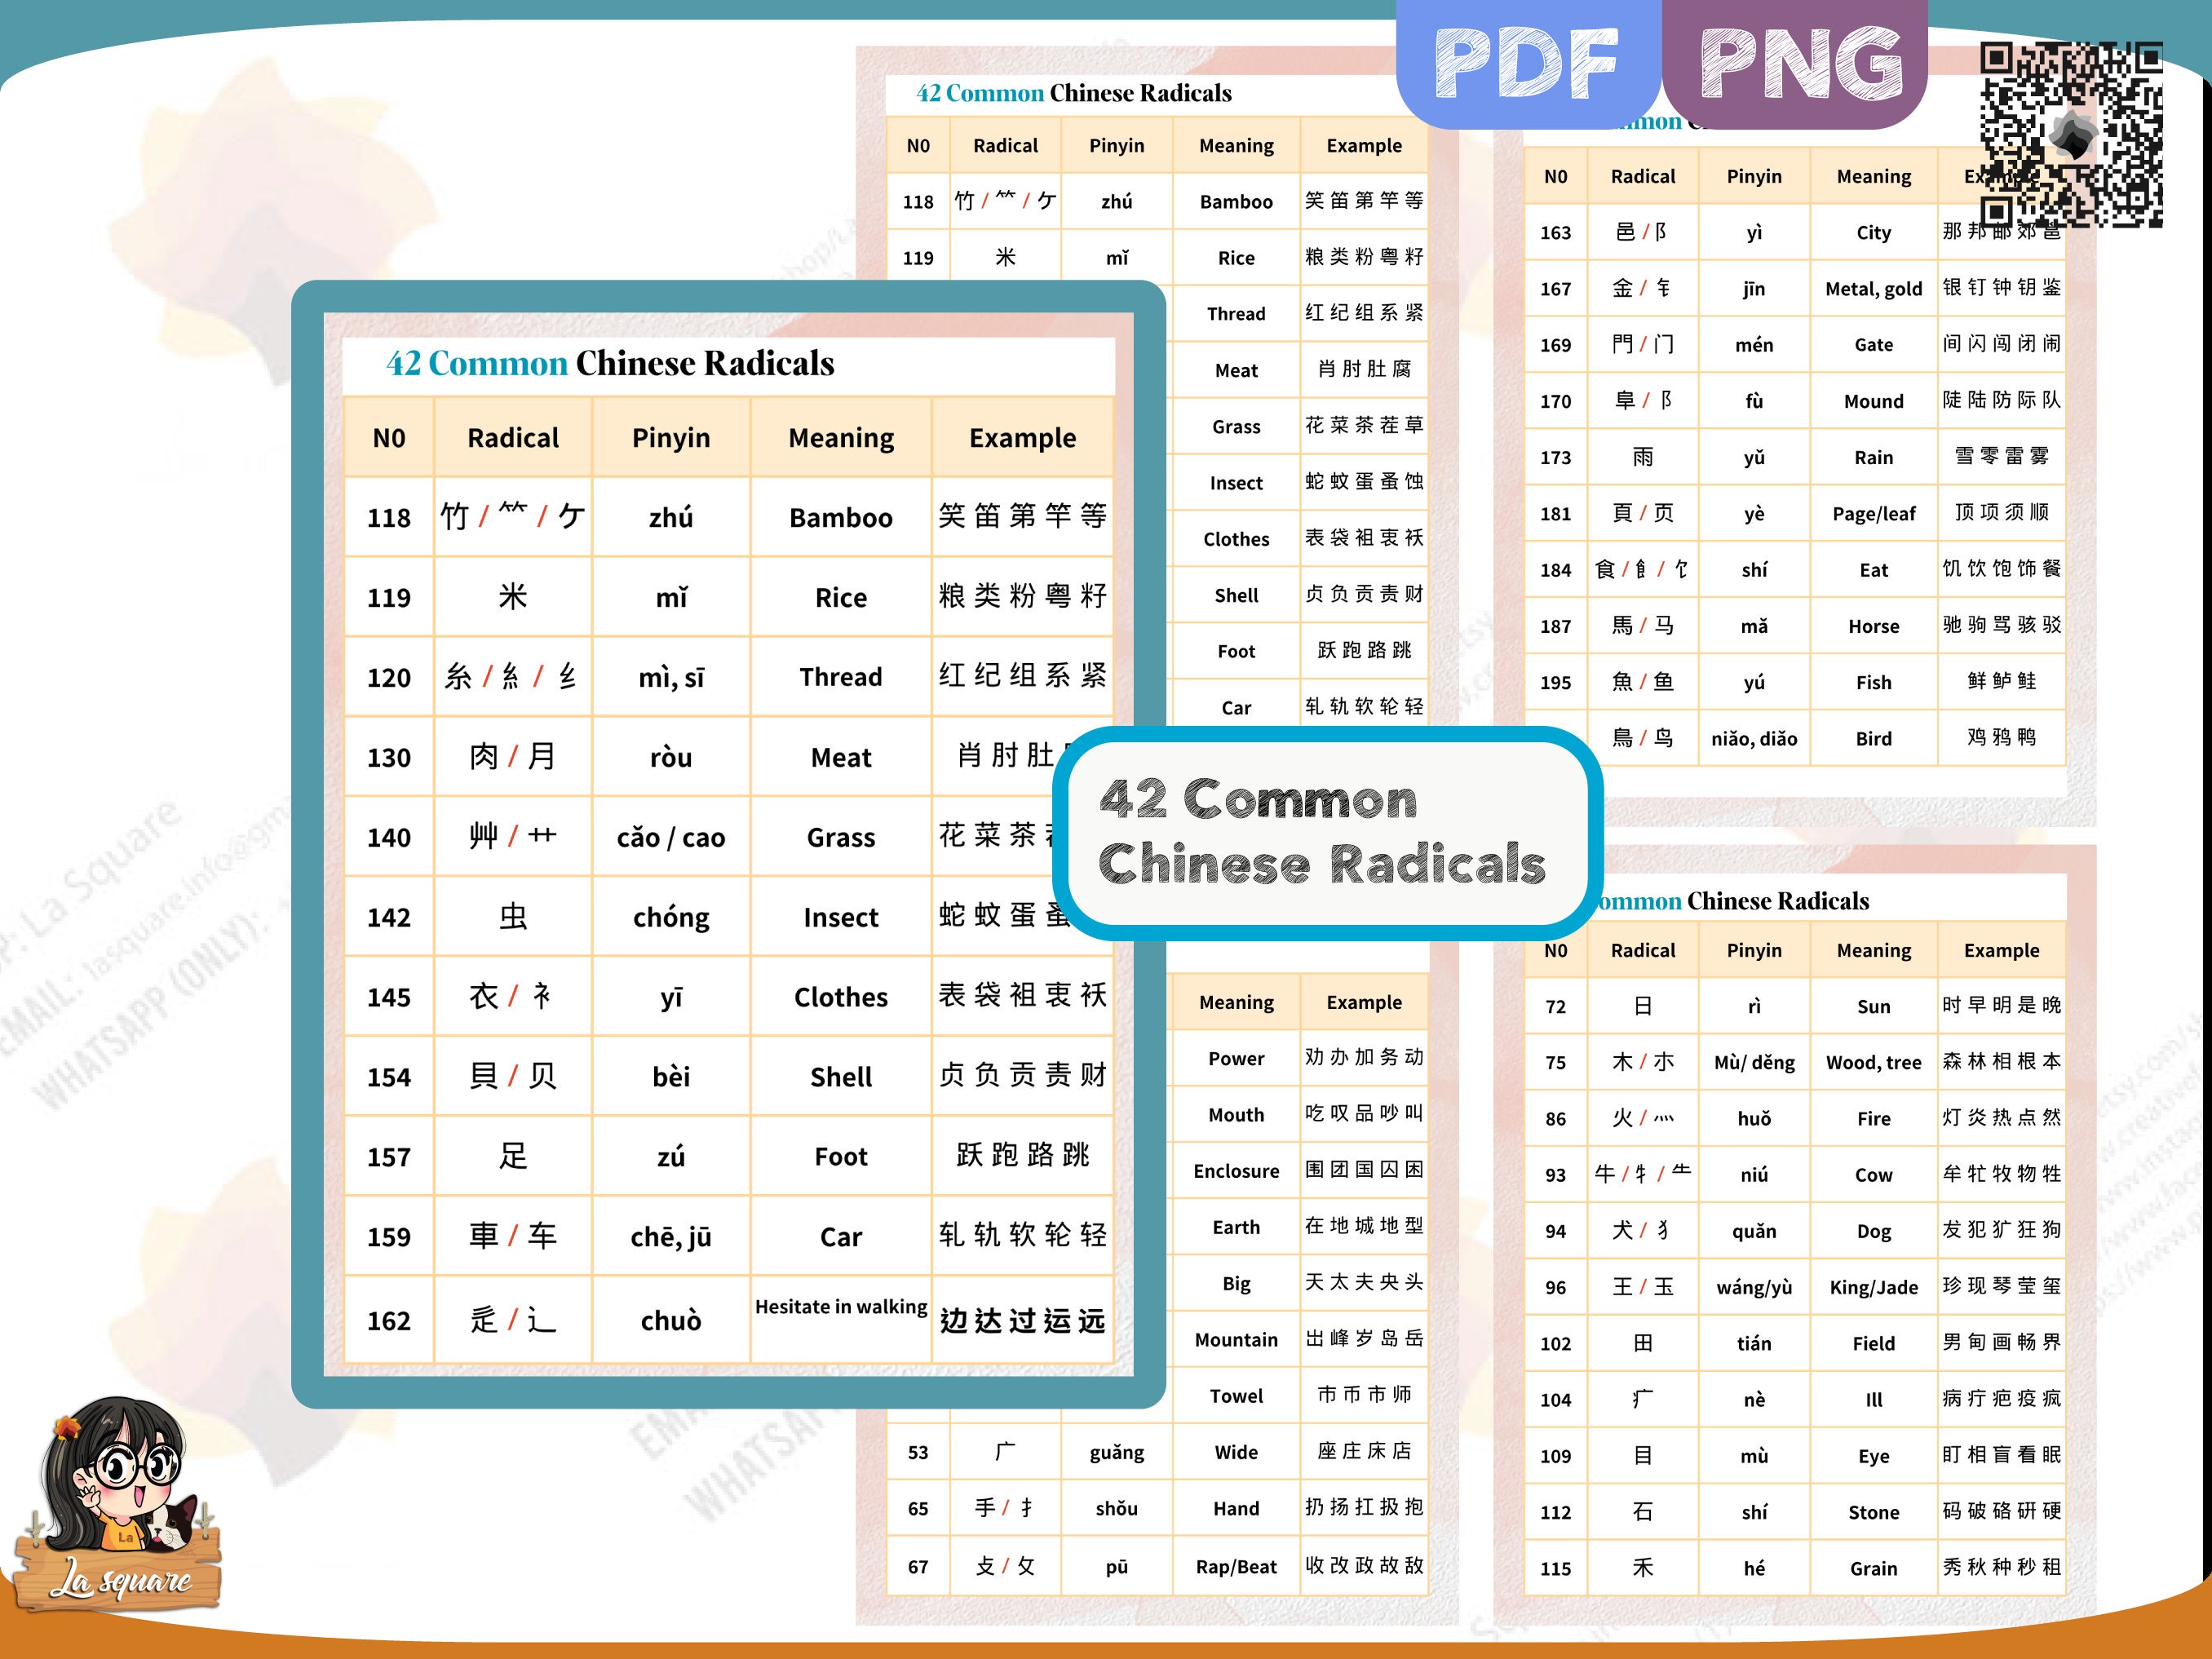
Task: Select number '162' in front table
Action: [389, 1320]
